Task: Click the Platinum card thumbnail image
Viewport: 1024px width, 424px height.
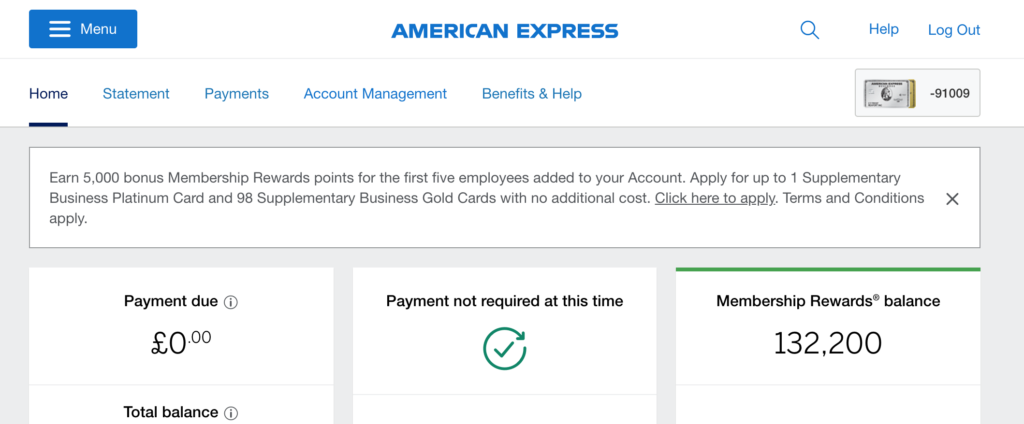Action: coord(889,93)
